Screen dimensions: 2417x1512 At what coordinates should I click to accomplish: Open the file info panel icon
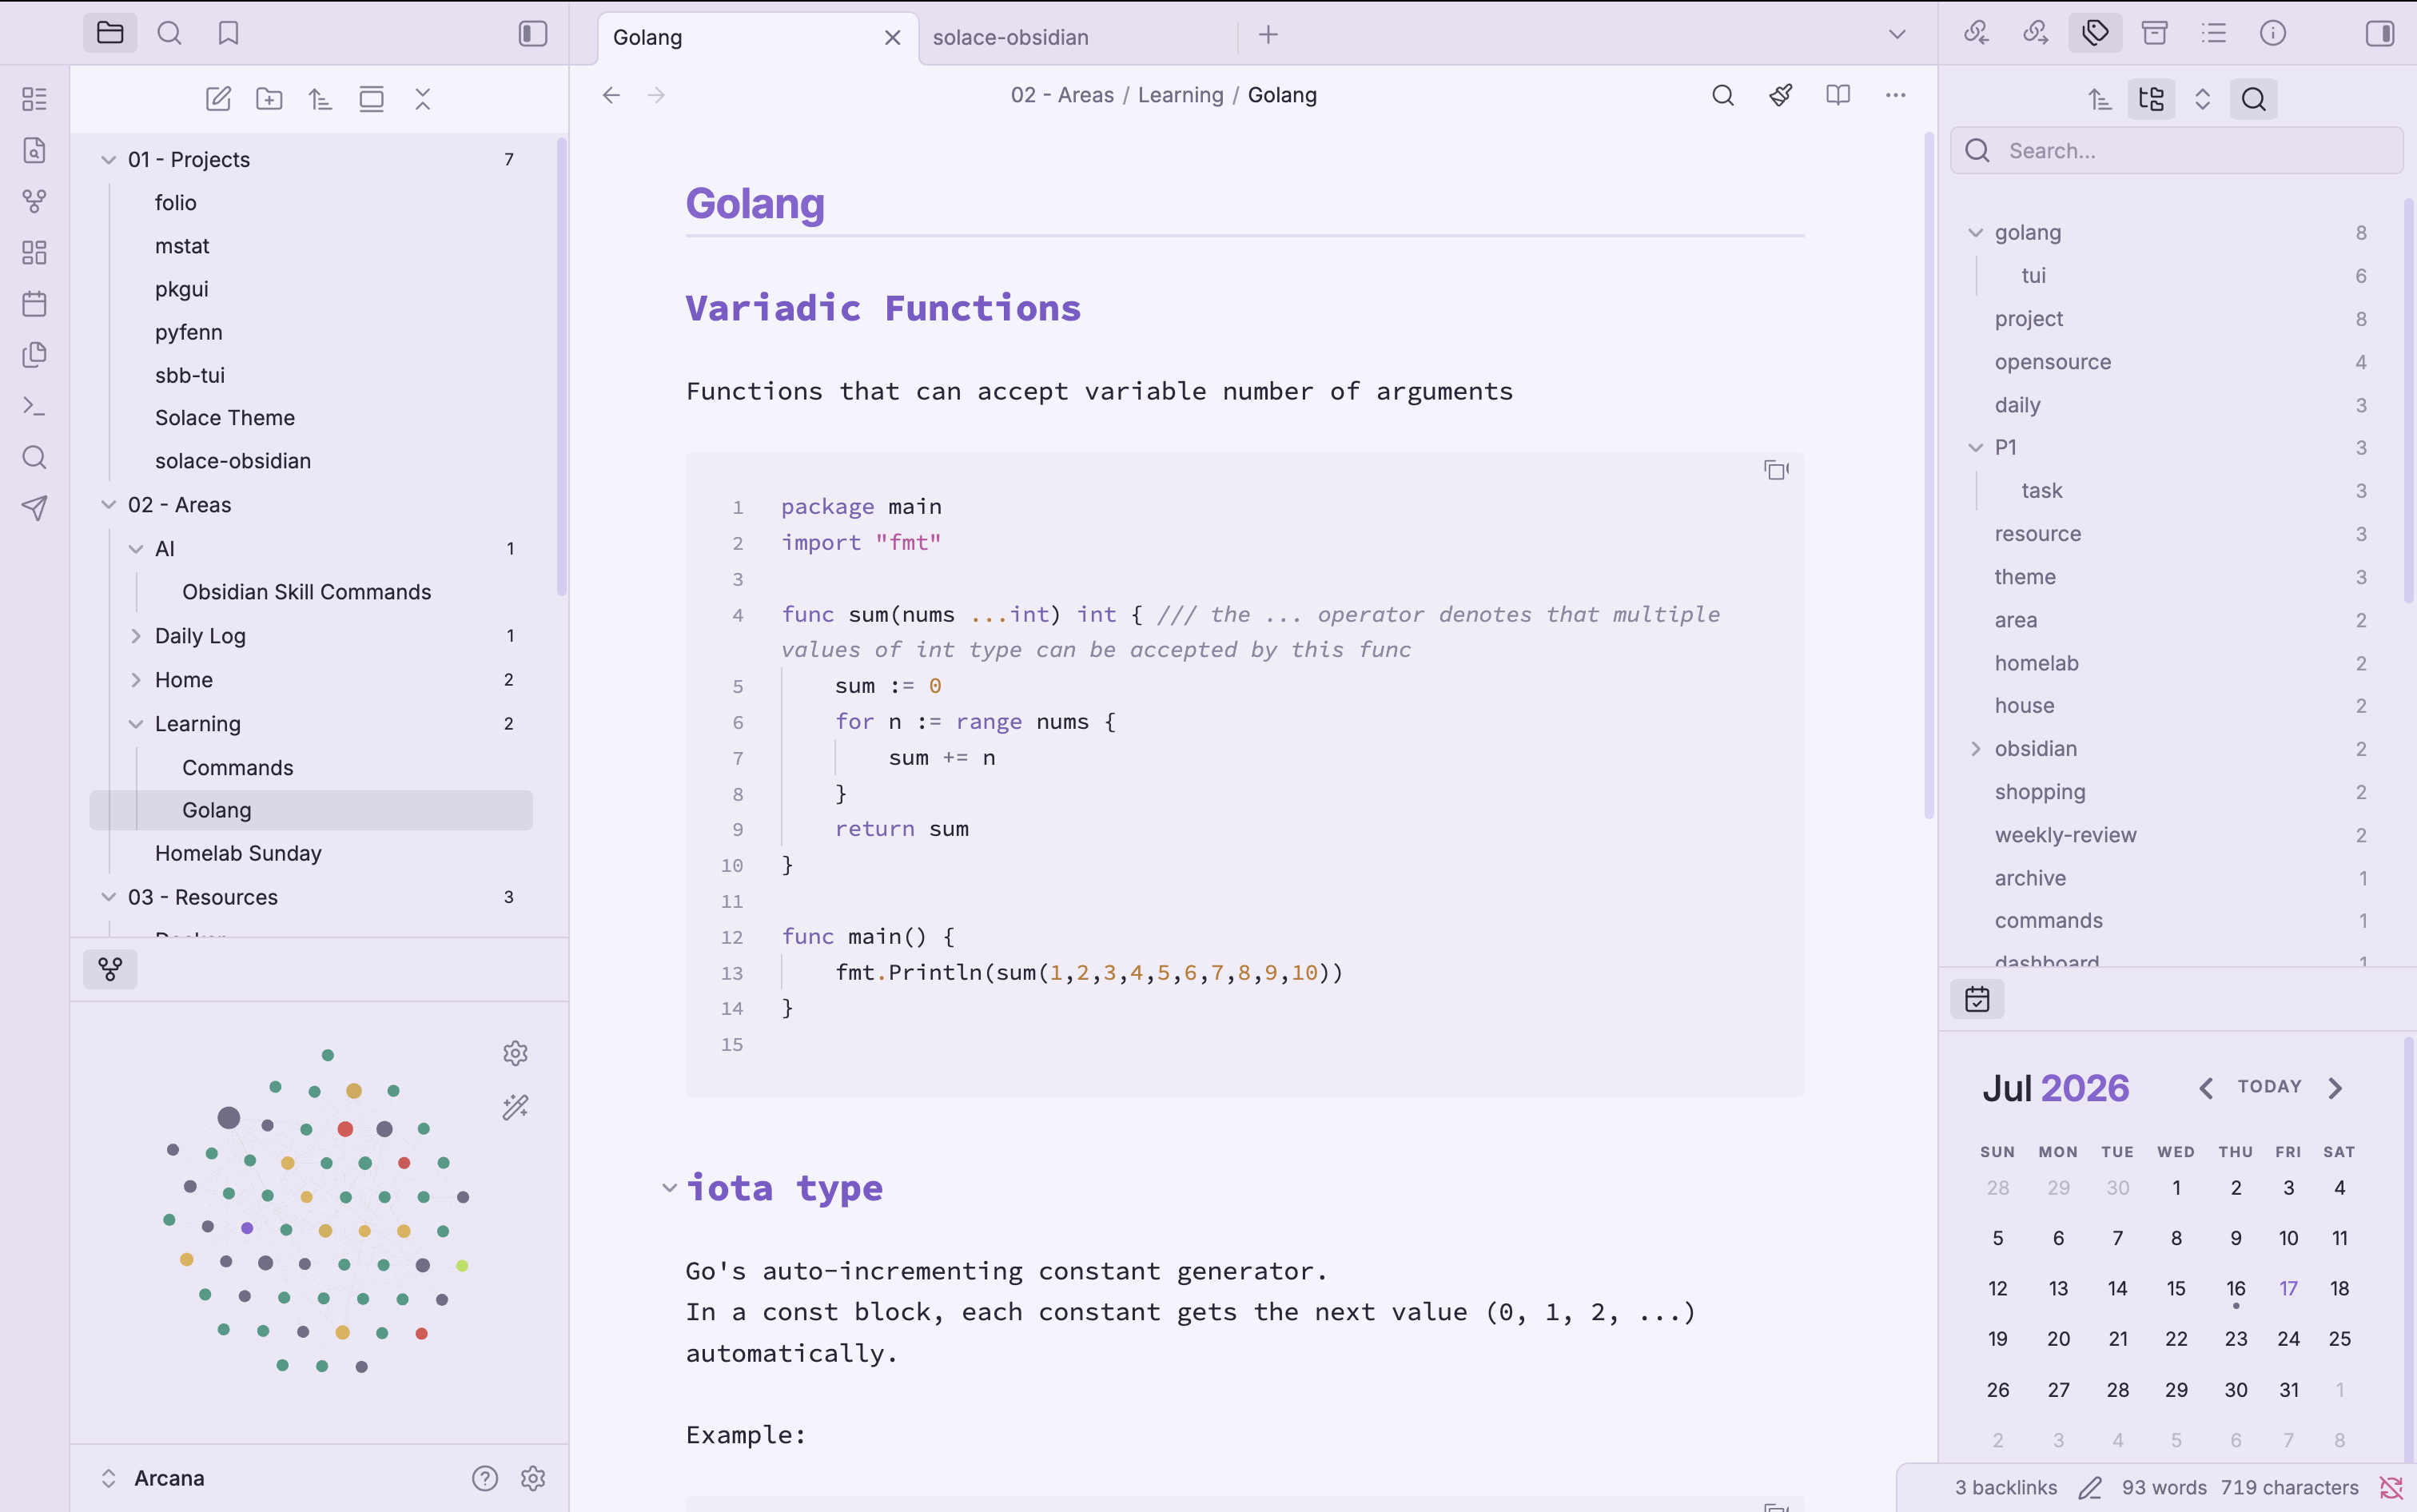click(2273, 33)
